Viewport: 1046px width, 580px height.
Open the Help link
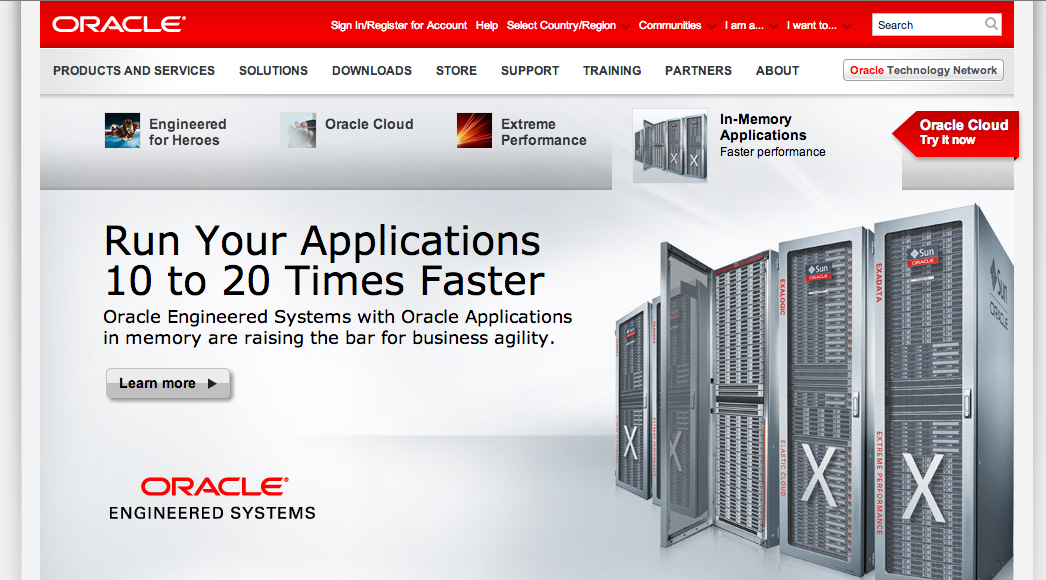click(x=486, y=25)
